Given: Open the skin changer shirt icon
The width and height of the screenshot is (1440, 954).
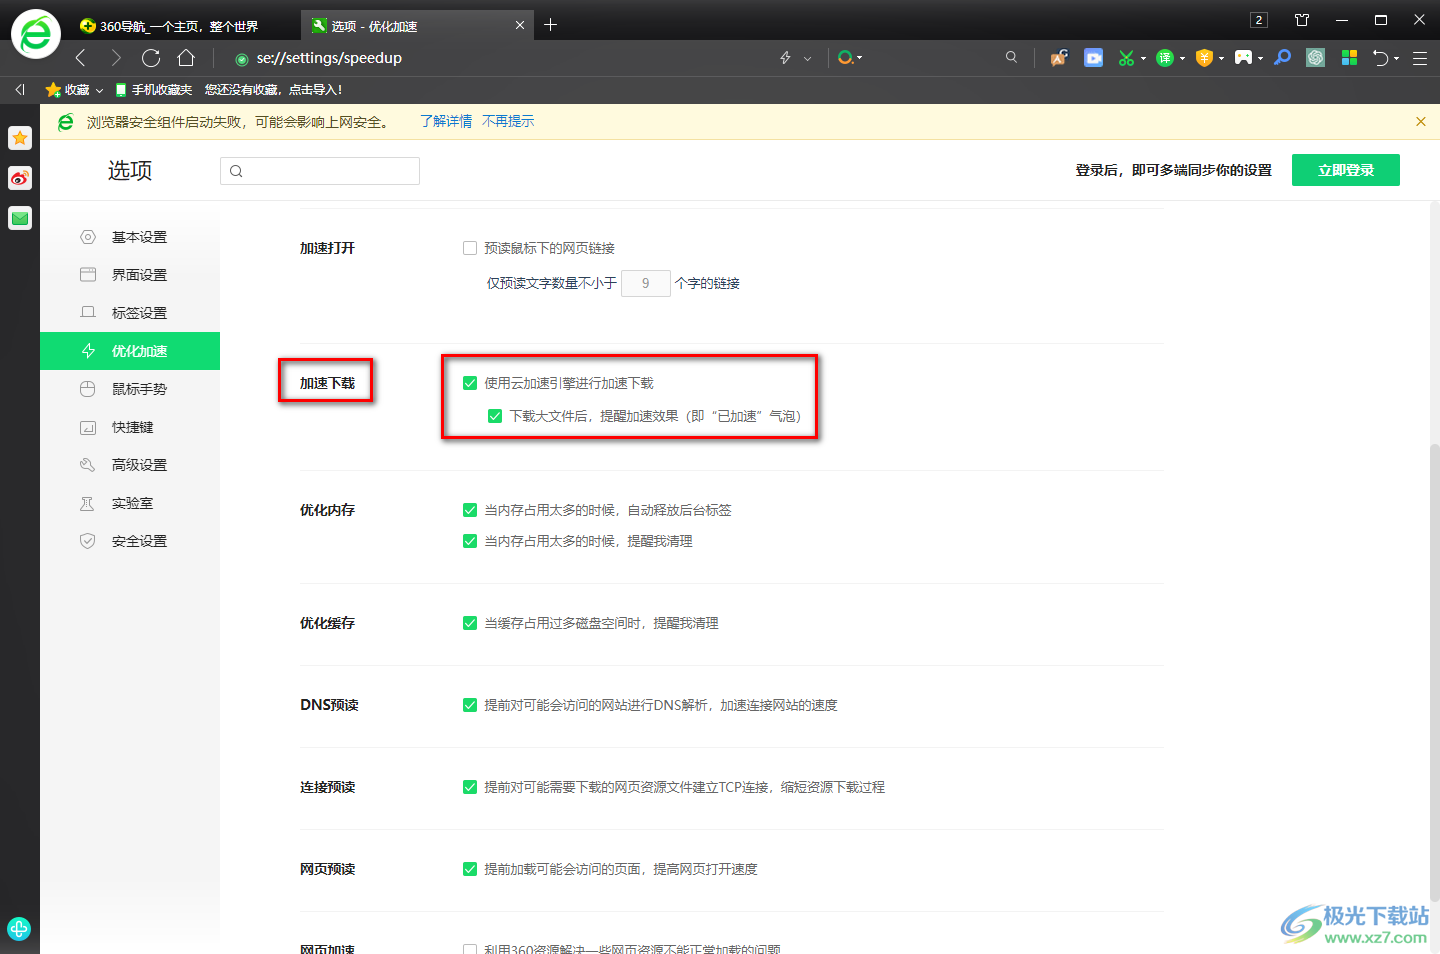Looking at the screenshot, I should [1302, 20].
